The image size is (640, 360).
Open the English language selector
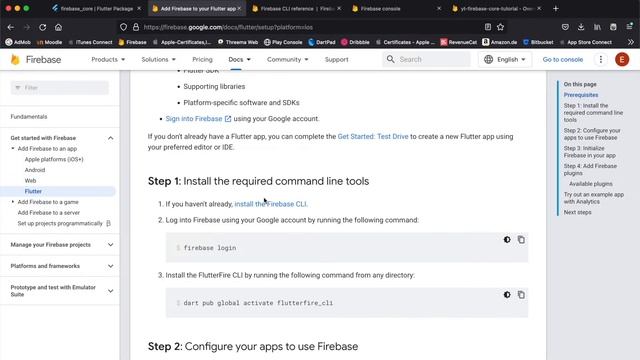[x=505, y=60]
